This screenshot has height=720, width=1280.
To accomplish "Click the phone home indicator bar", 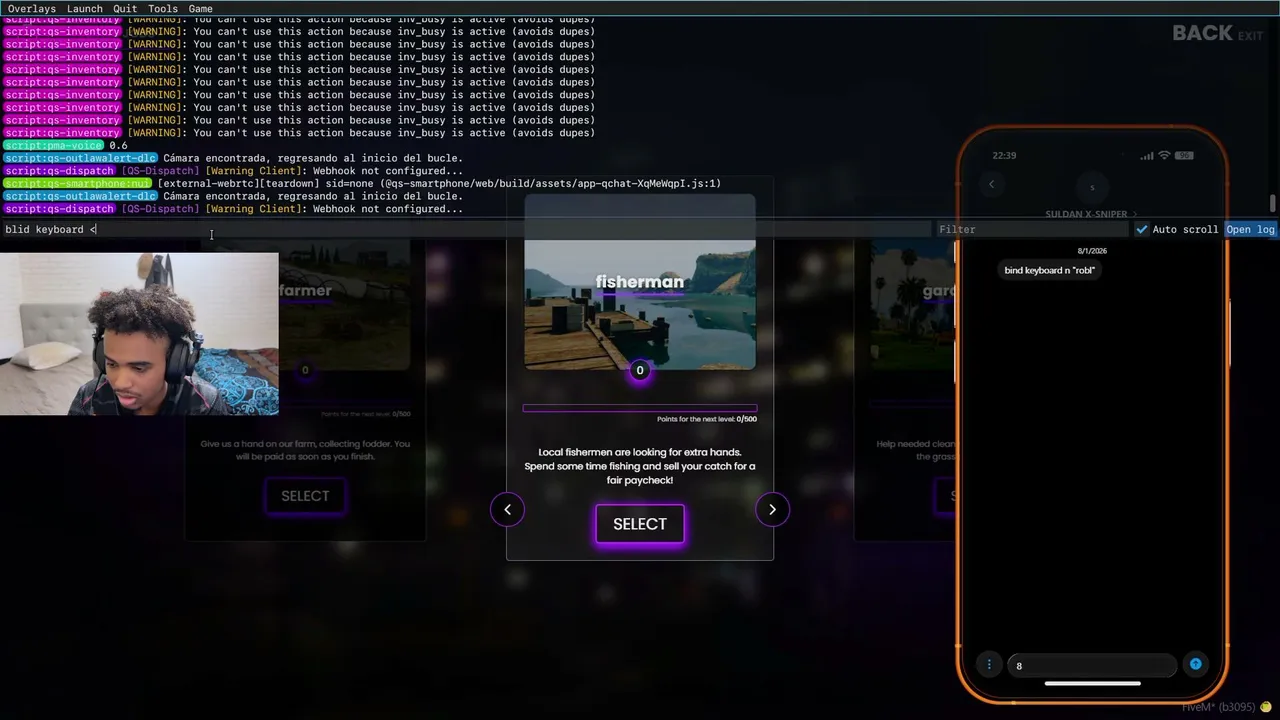I will (1092, 684).
